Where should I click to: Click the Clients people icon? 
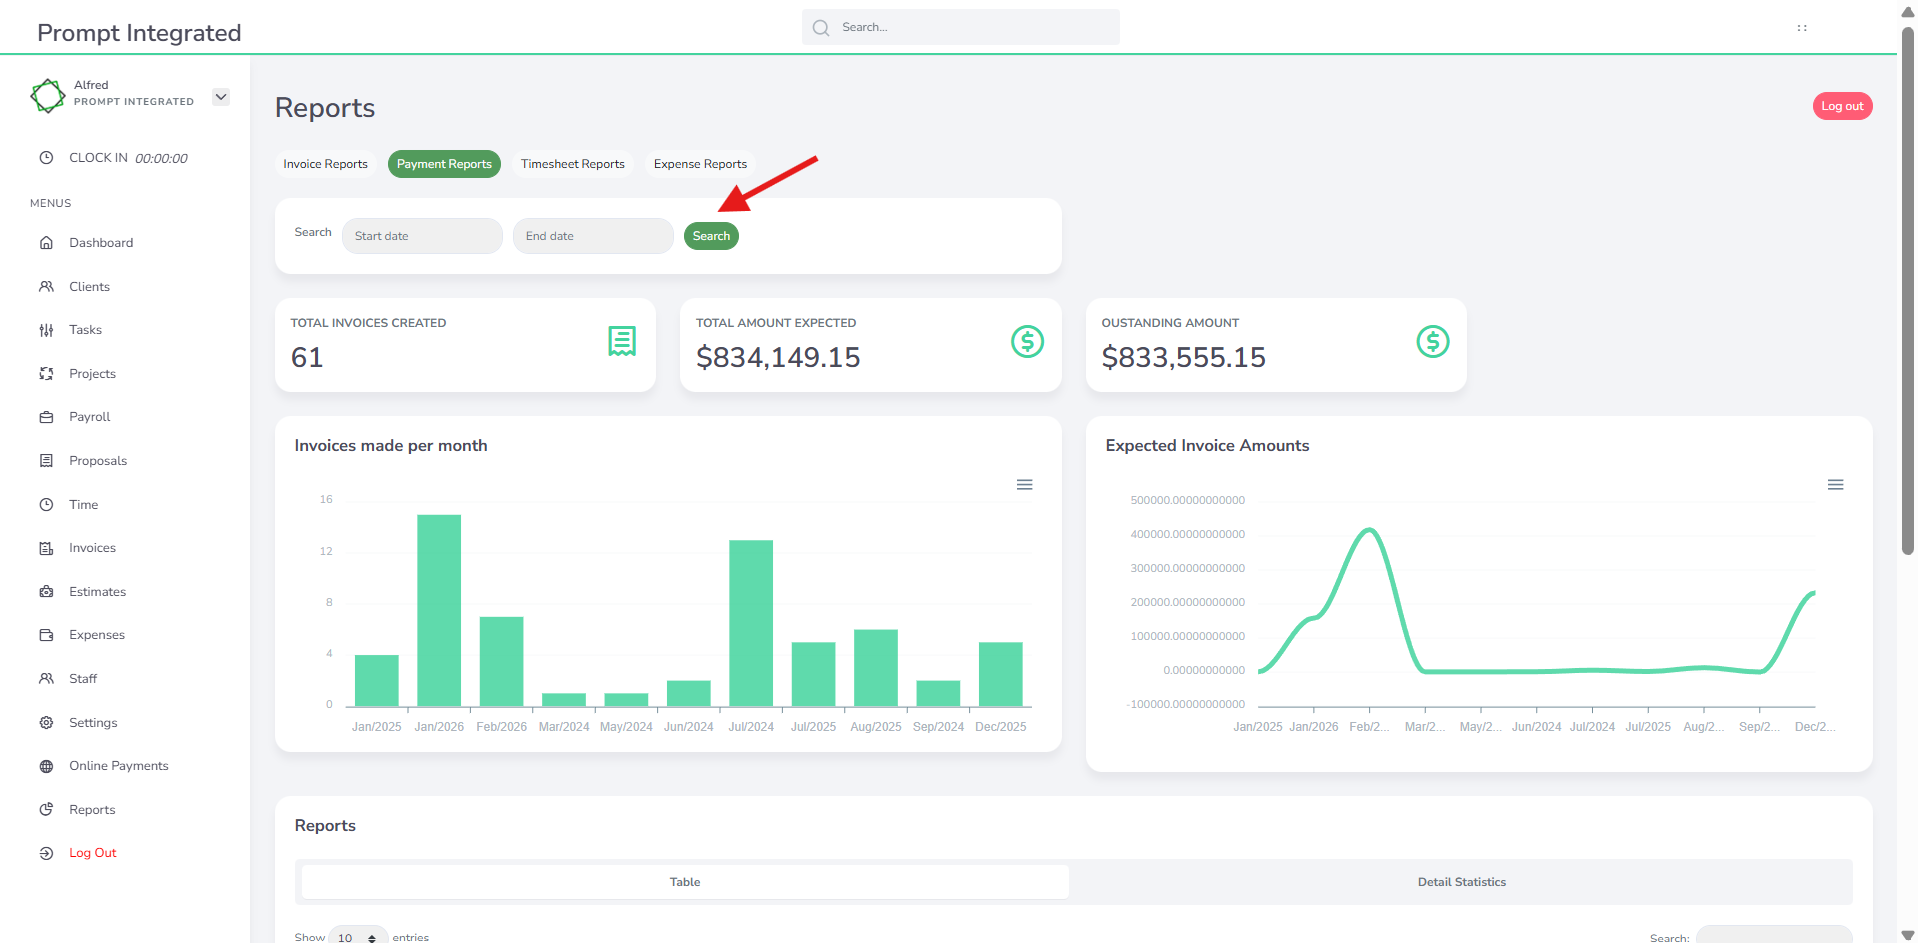[x=46, y=287]
